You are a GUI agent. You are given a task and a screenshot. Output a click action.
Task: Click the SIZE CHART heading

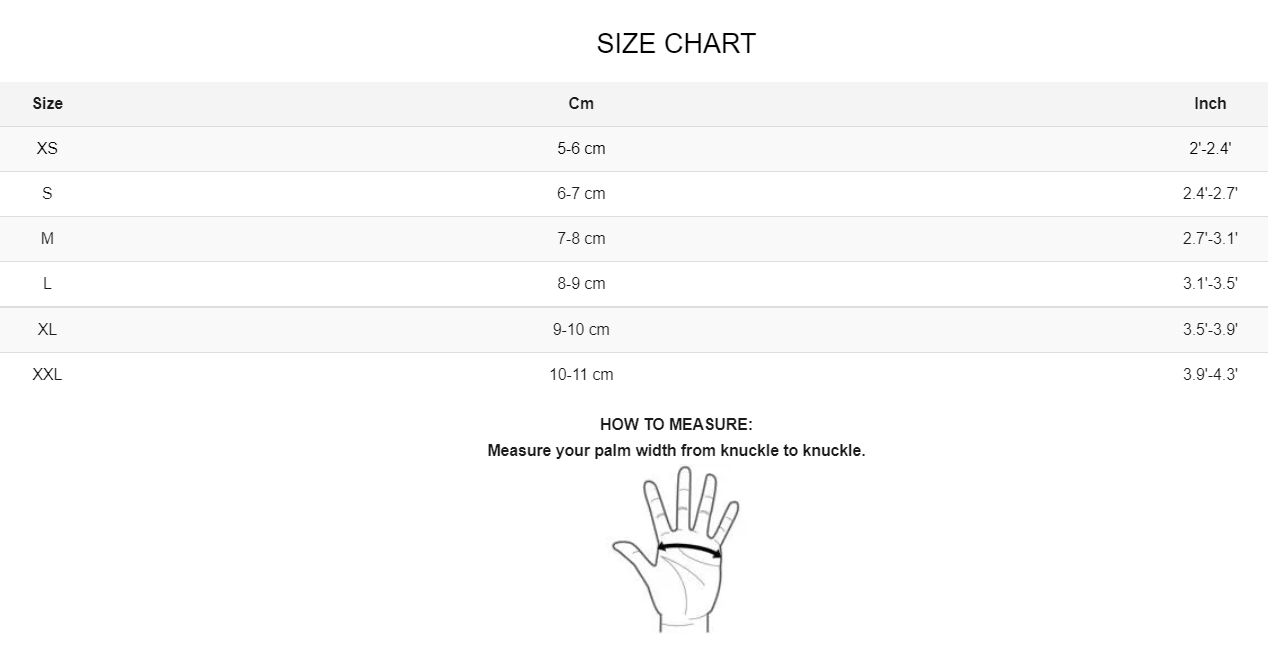pyautogui.click(x=676, y=44)
